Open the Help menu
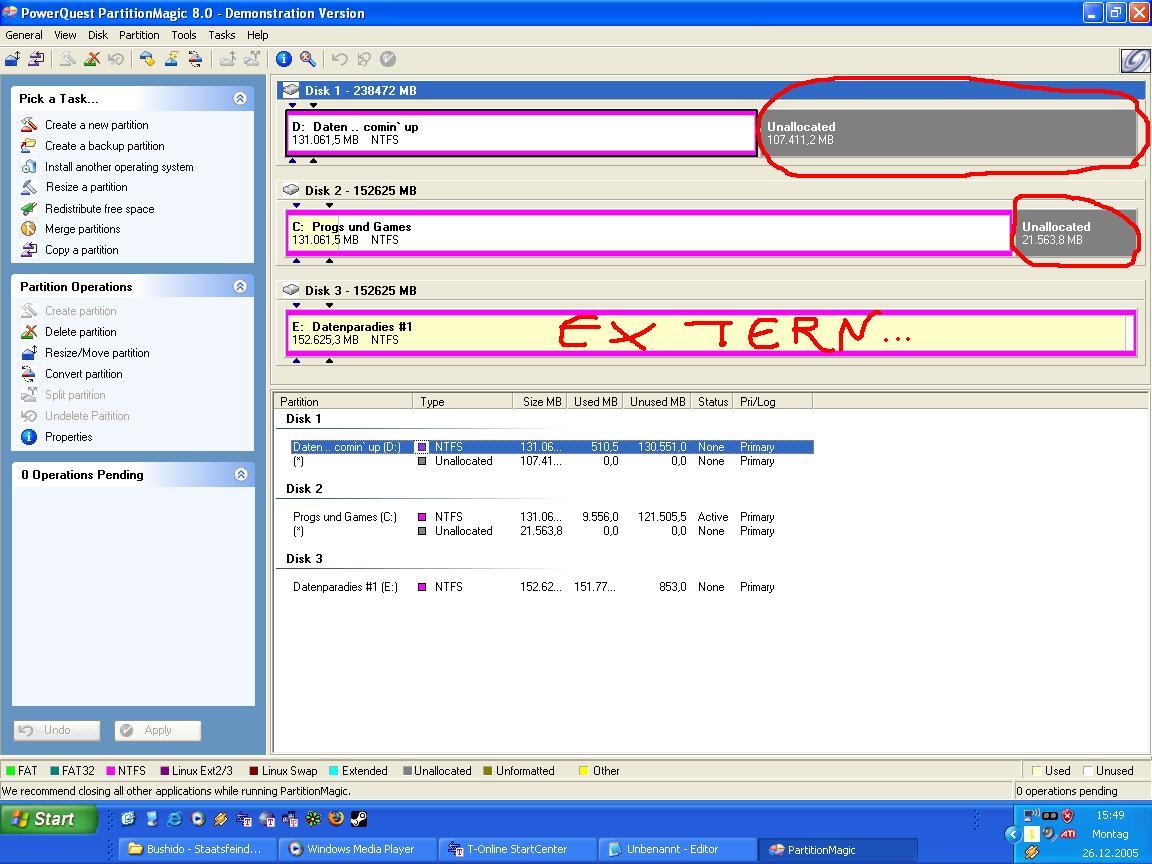This screenshot has width=1152, height=864. click(x=257, y=35)
